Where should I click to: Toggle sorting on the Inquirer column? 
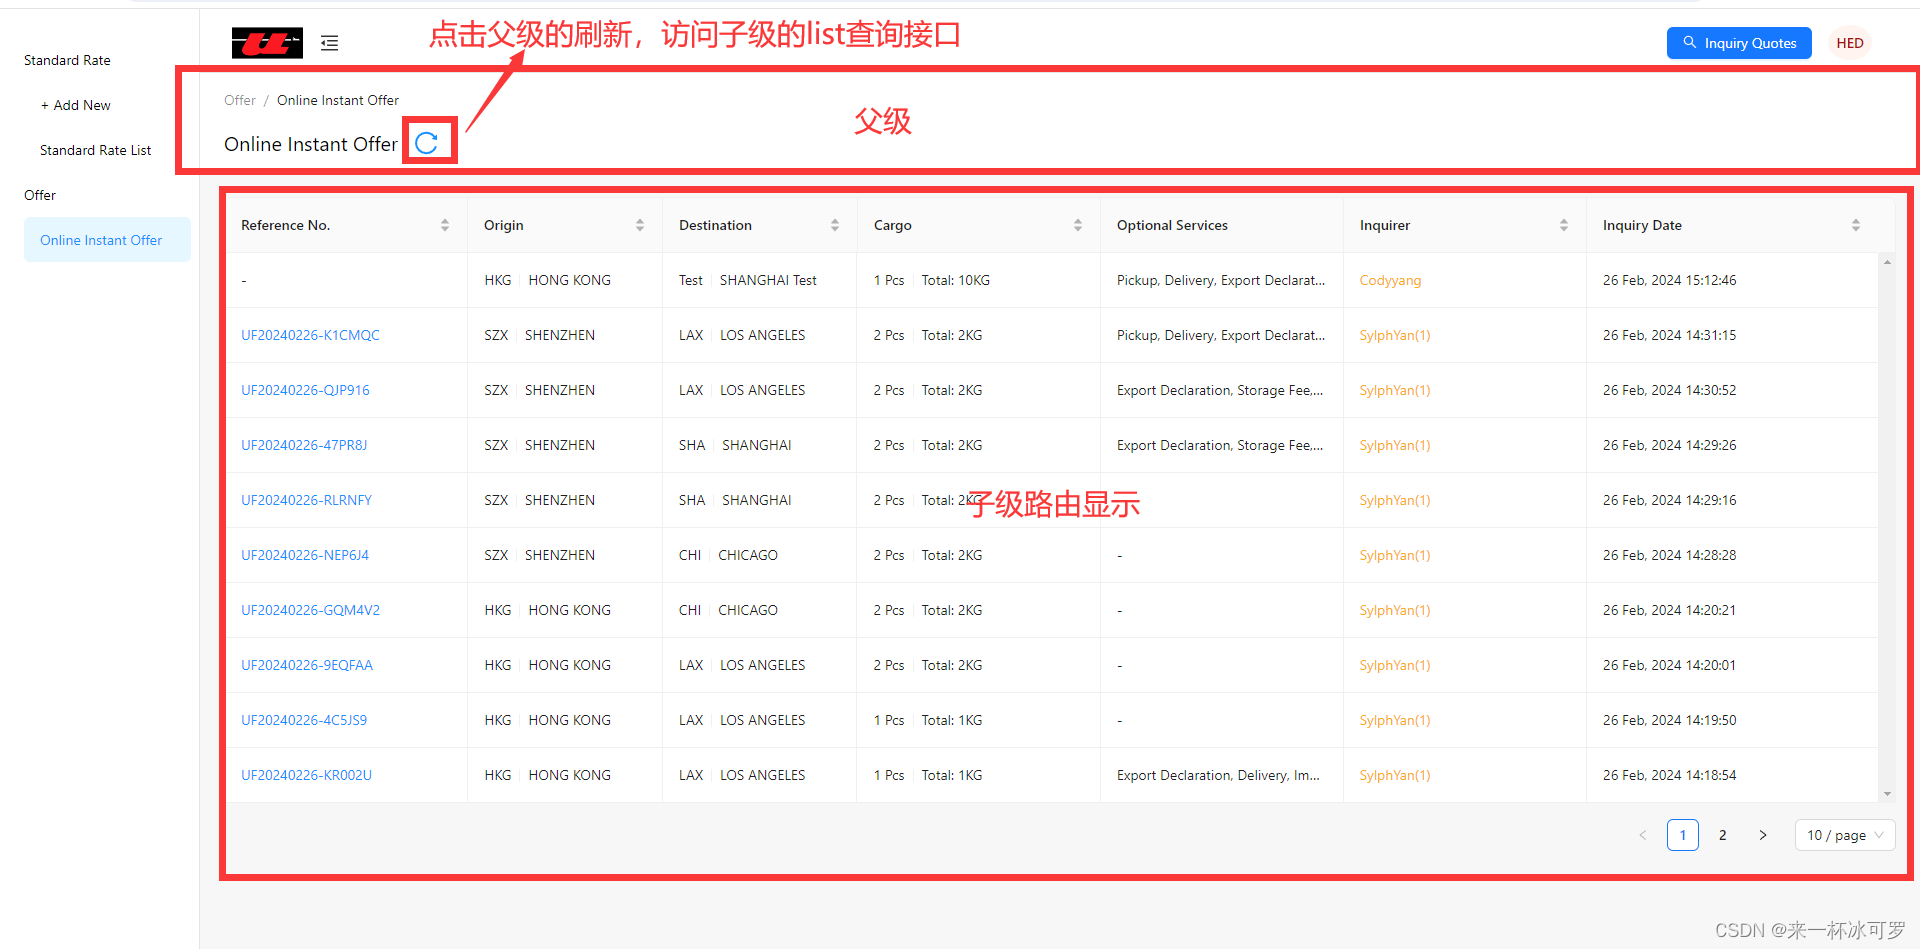coord(1565,225)
